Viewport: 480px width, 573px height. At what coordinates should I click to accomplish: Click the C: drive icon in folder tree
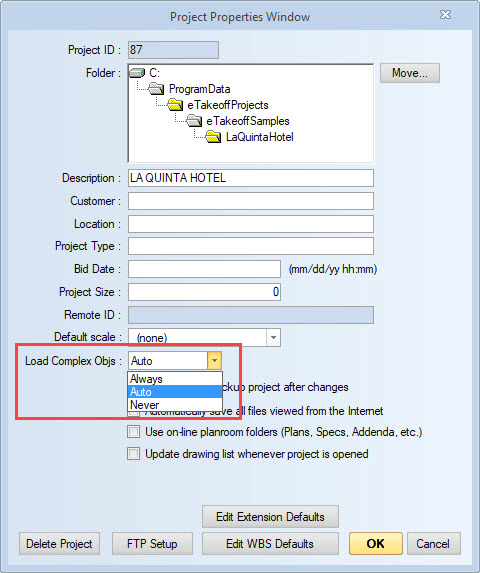coord(137,73)
